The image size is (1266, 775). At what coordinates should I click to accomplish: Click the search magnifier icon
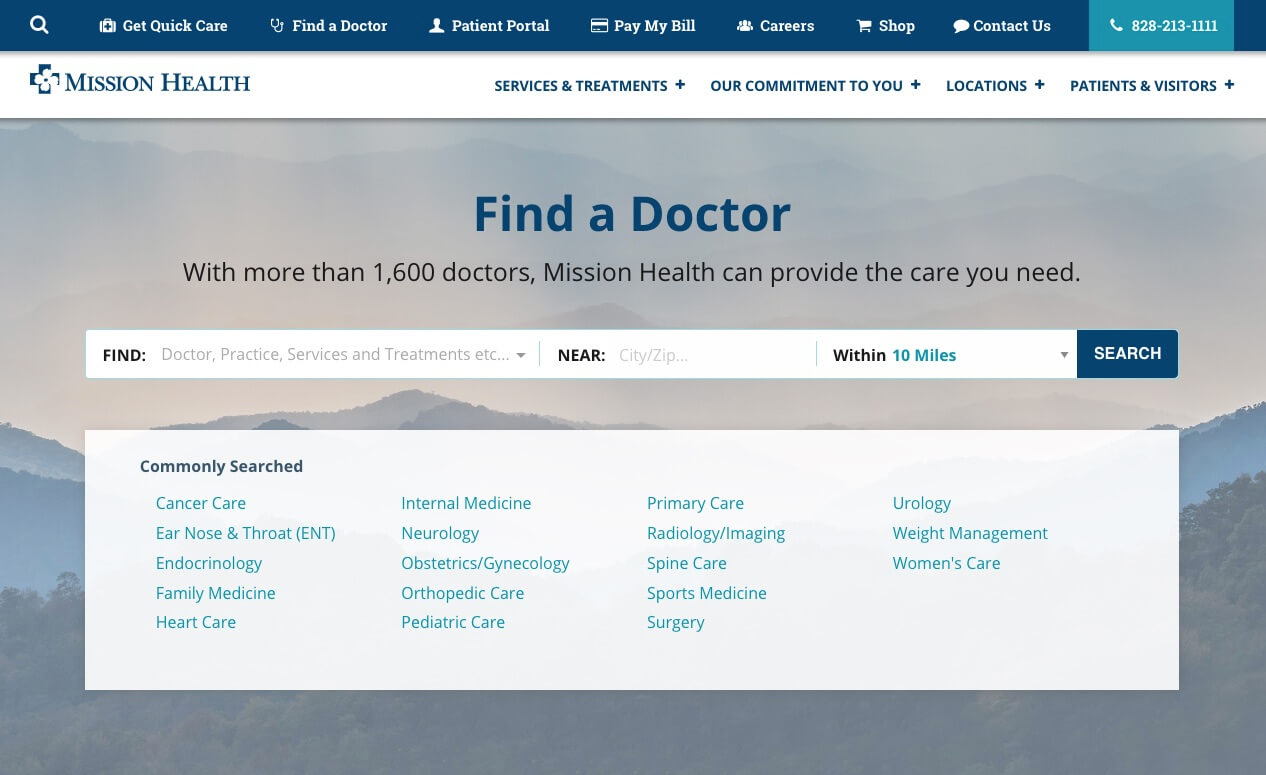39,25
